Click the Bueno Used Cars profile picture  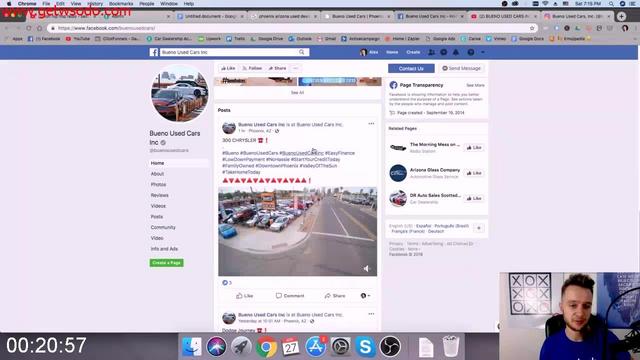(x=180, y=93)
